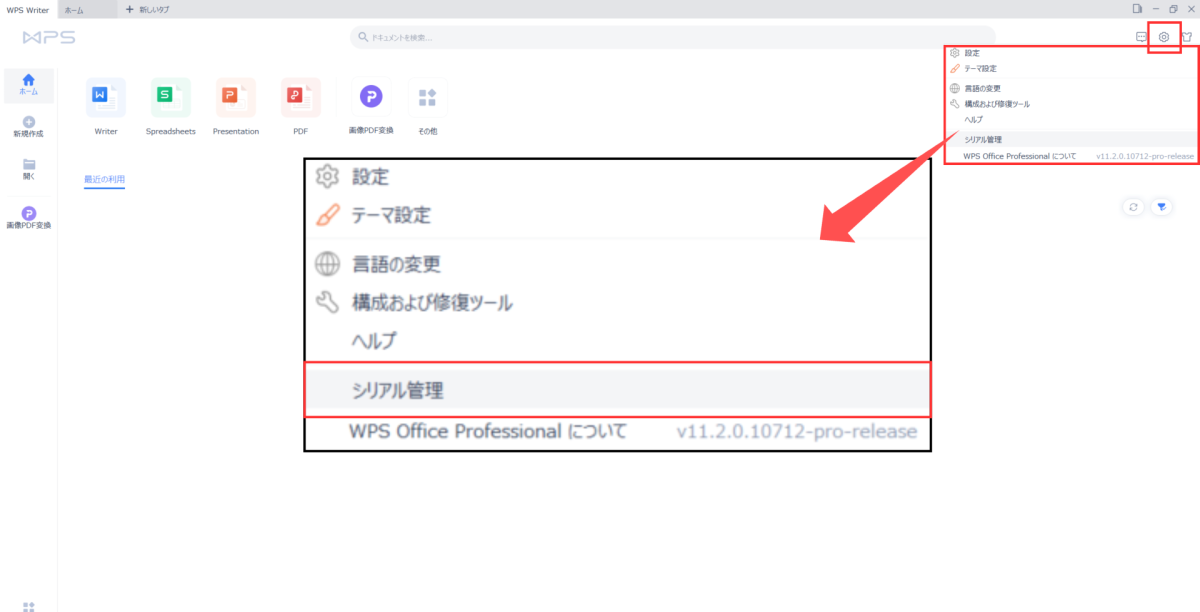Image resolution: width=1200 pixels, height=612 pixels.
Task: Open 画像PDF変換 in the top app row
Action: [x=371, y=97]
